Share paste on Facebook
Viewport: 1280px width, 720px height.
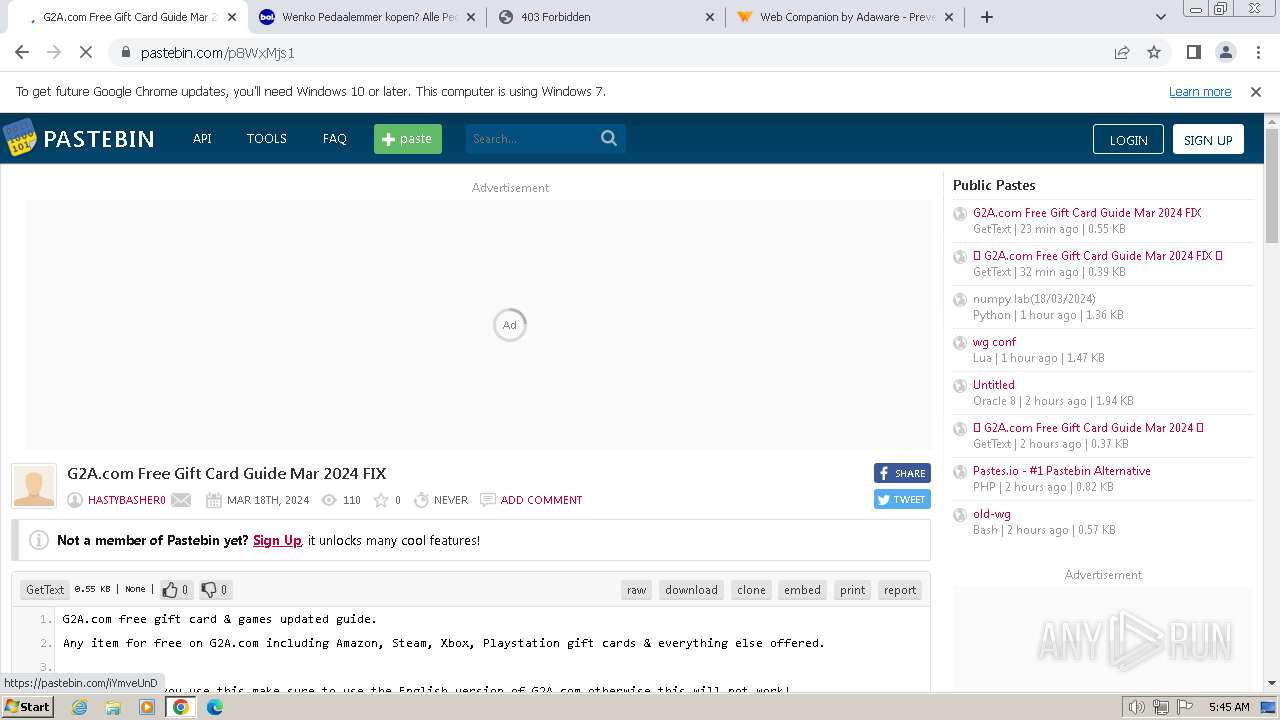pos(902,473)
